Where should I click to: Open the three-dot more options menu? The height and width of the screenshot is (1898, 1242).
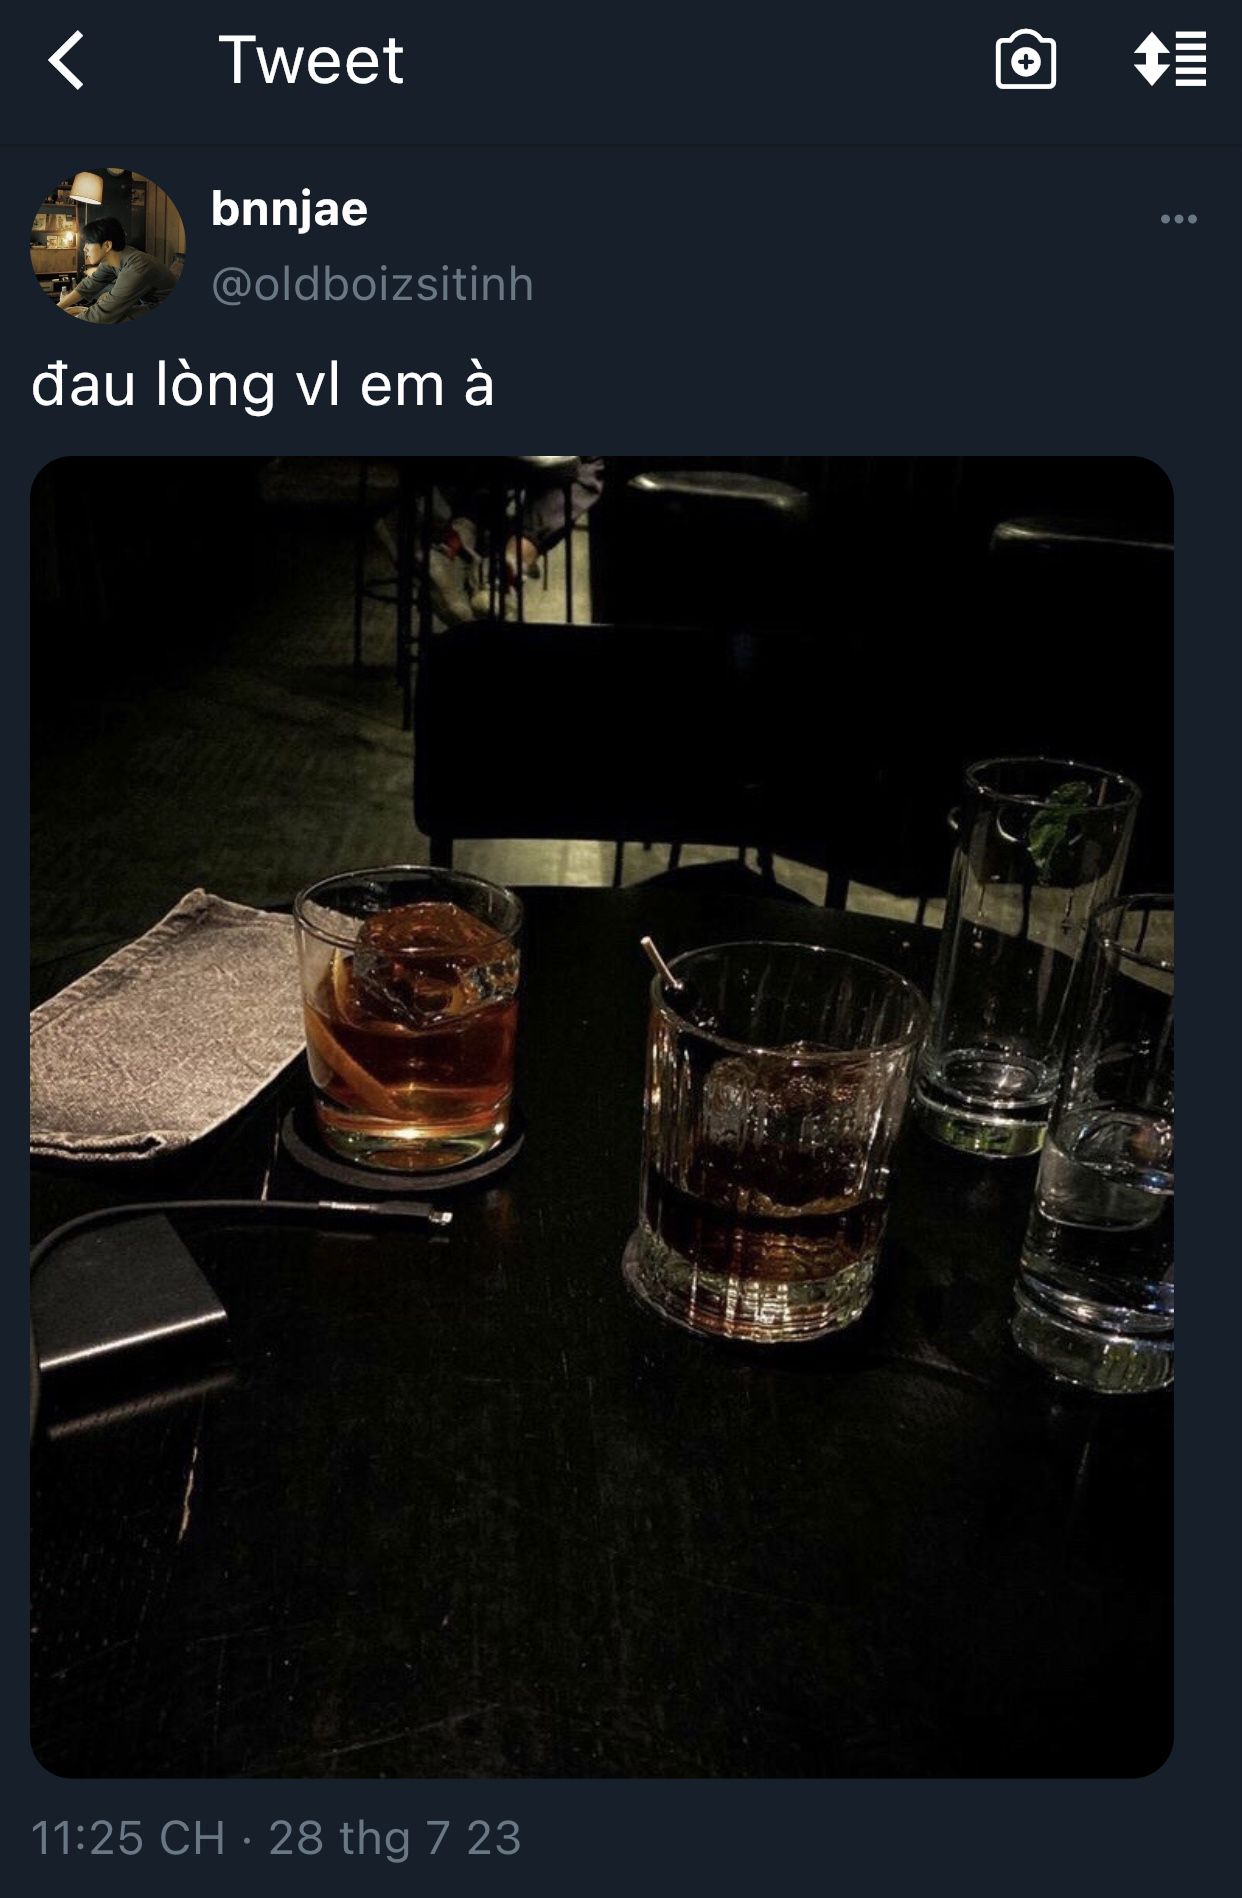point(1178,219)
